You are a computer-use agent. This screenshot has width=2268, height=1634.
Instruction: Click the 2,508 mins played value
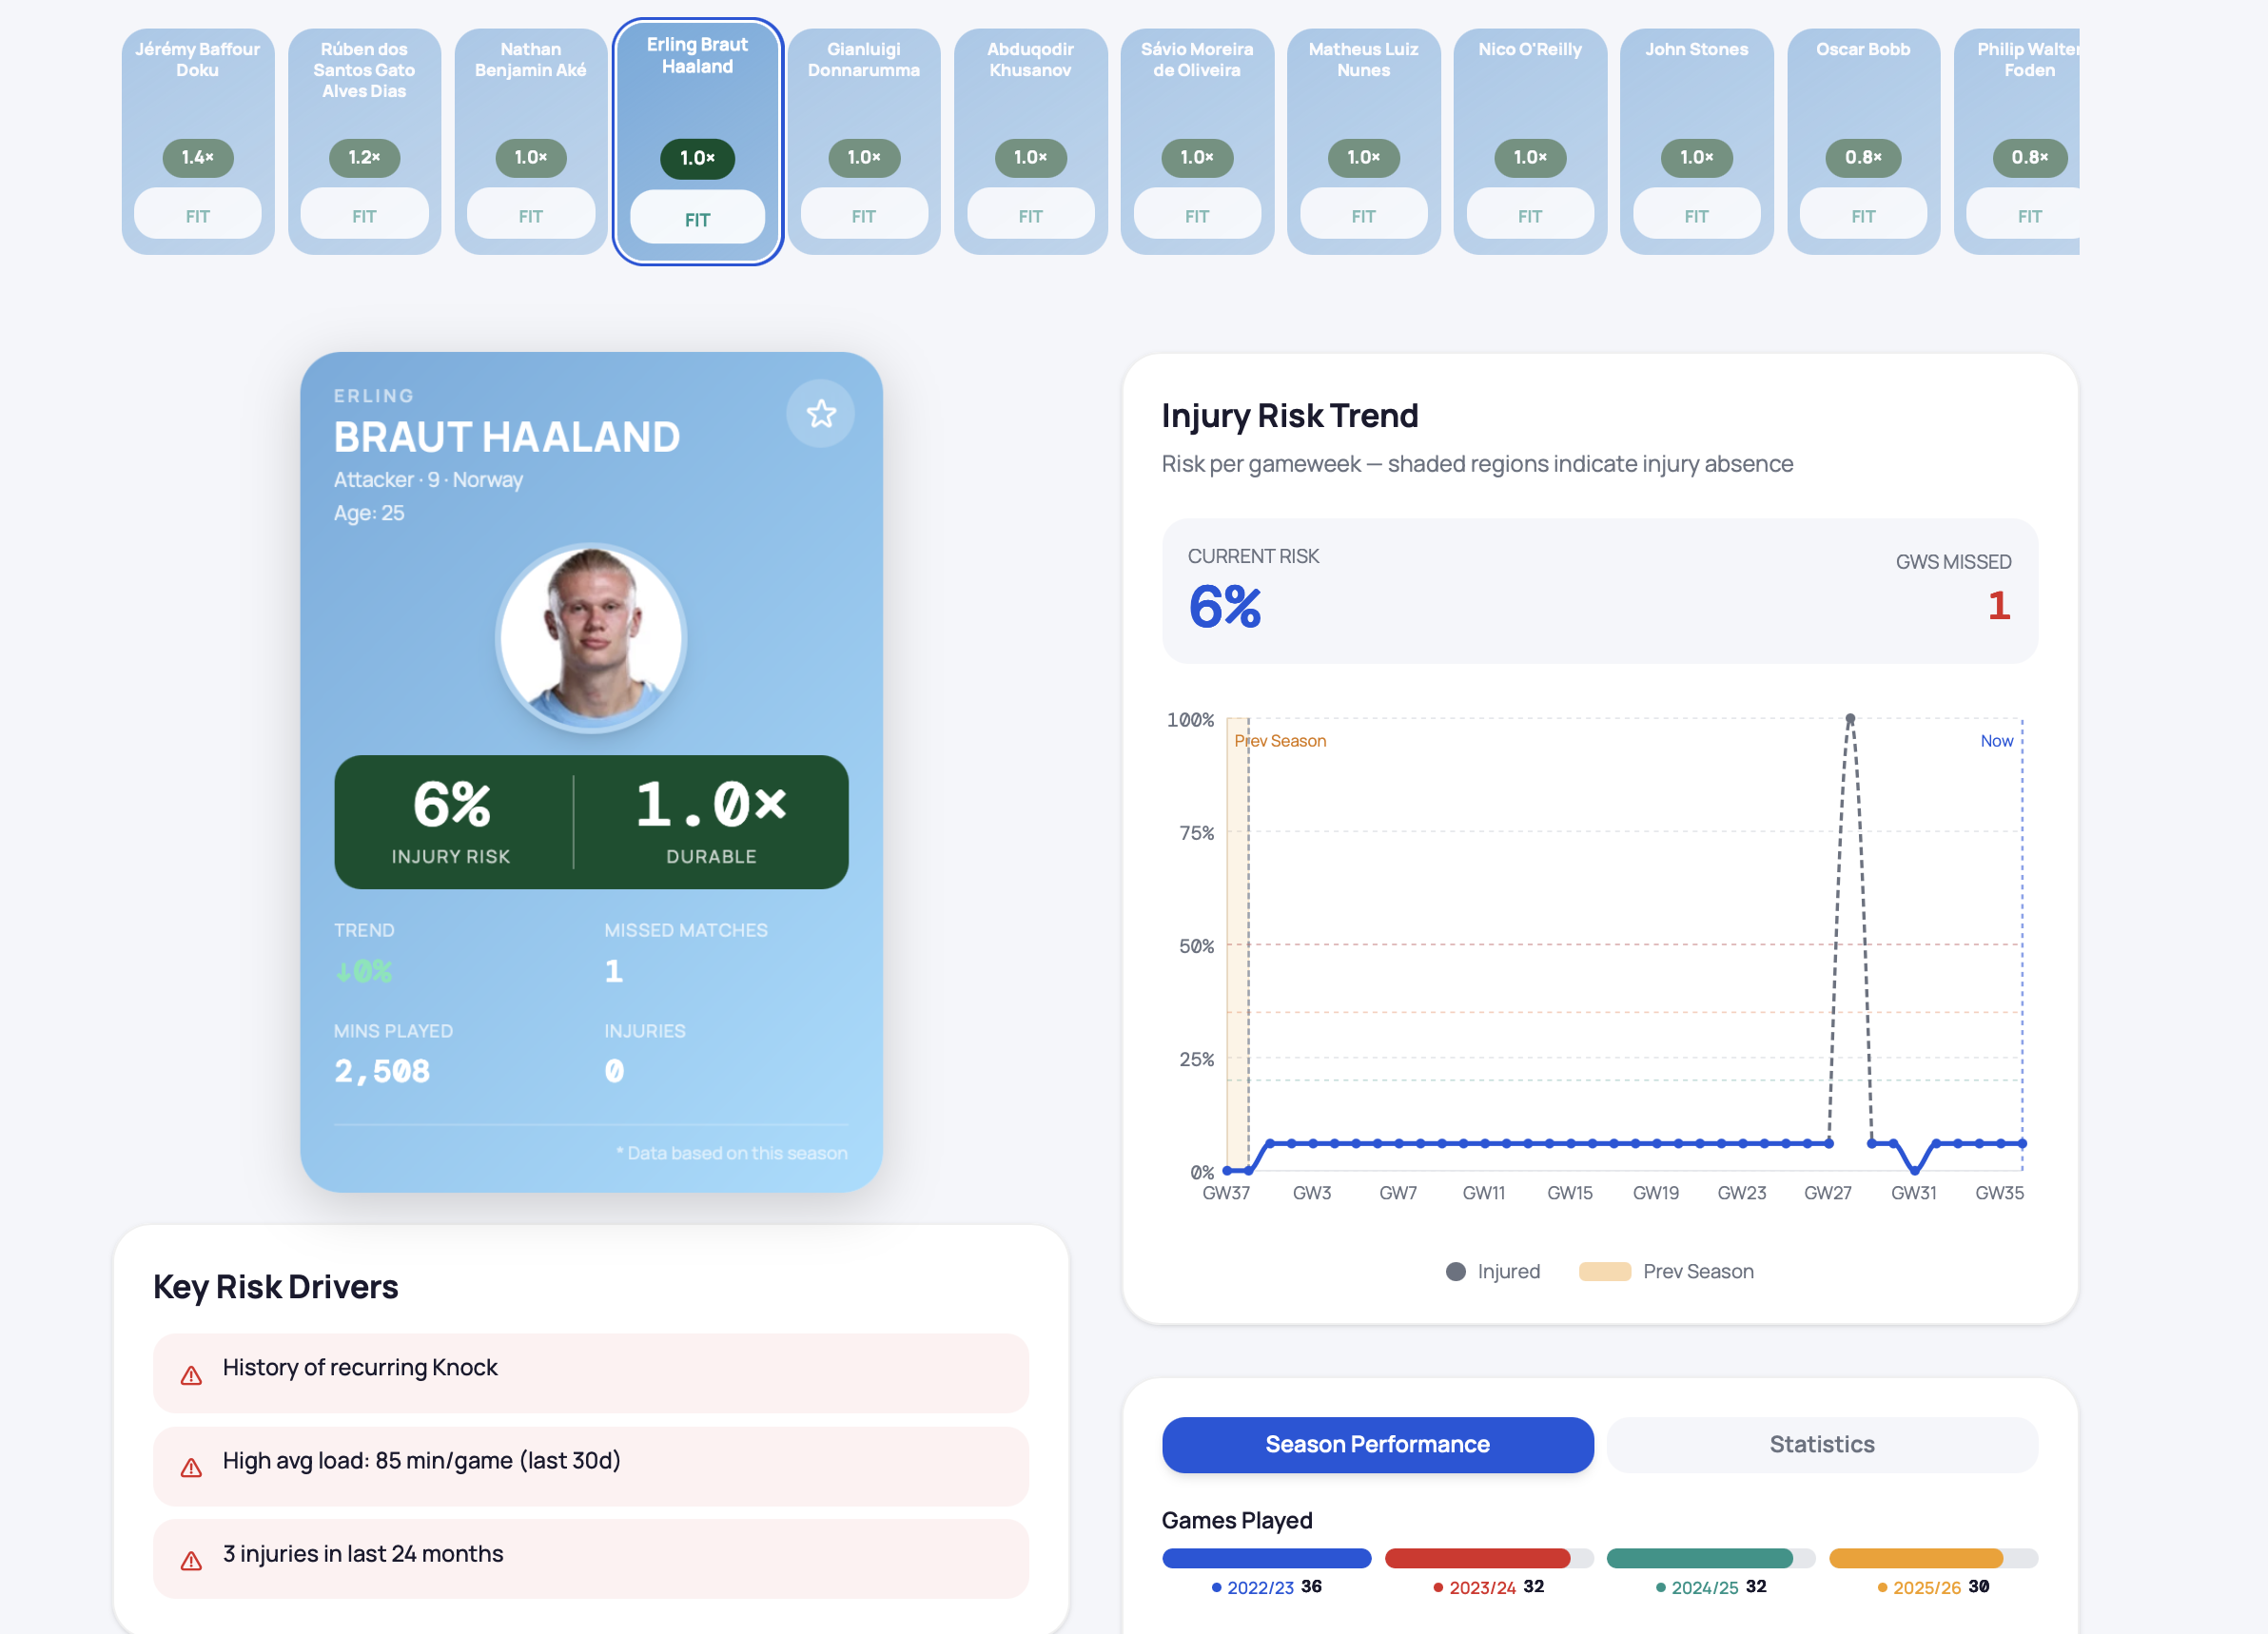pos(382,1071)
